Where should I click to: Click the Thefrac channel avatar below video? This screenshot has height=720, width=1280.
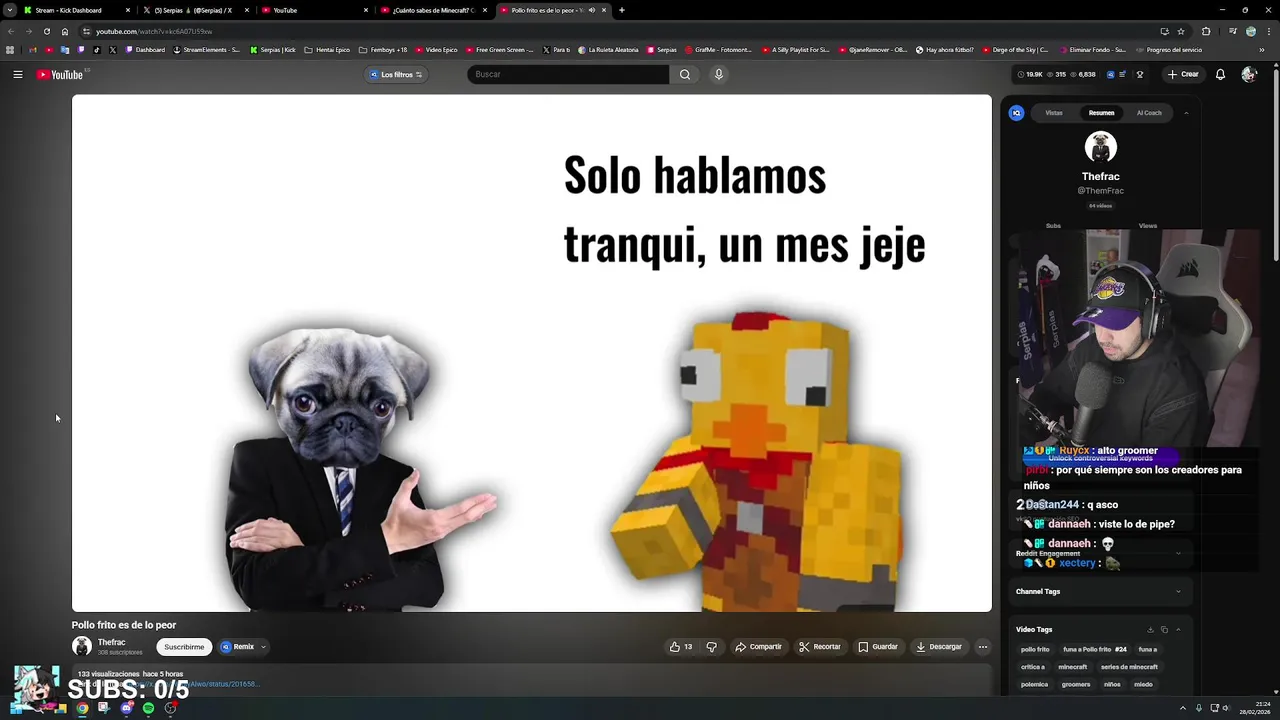pos(82,647)
